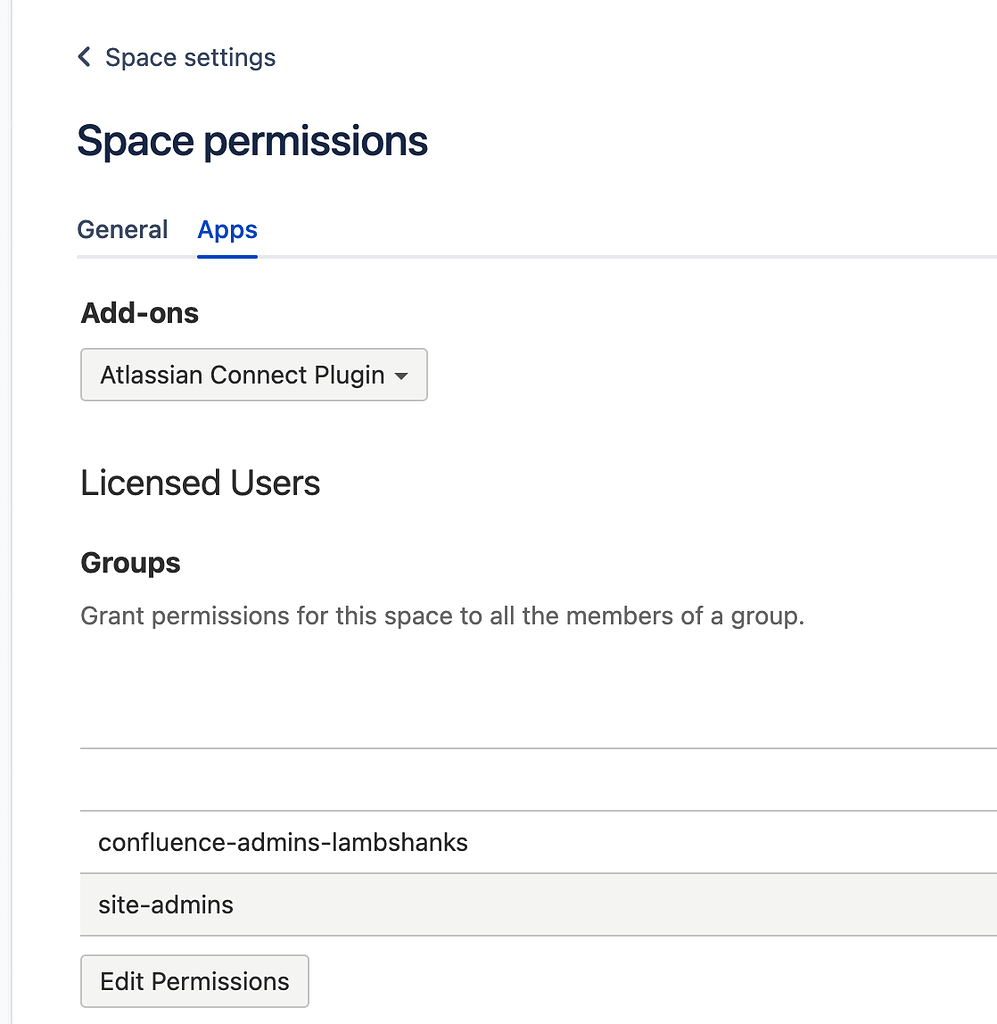This screenshot has width=997, height=1024.
Task: Click the caret arrow in Add-ons selector
Action: click(x=401, y=377)
